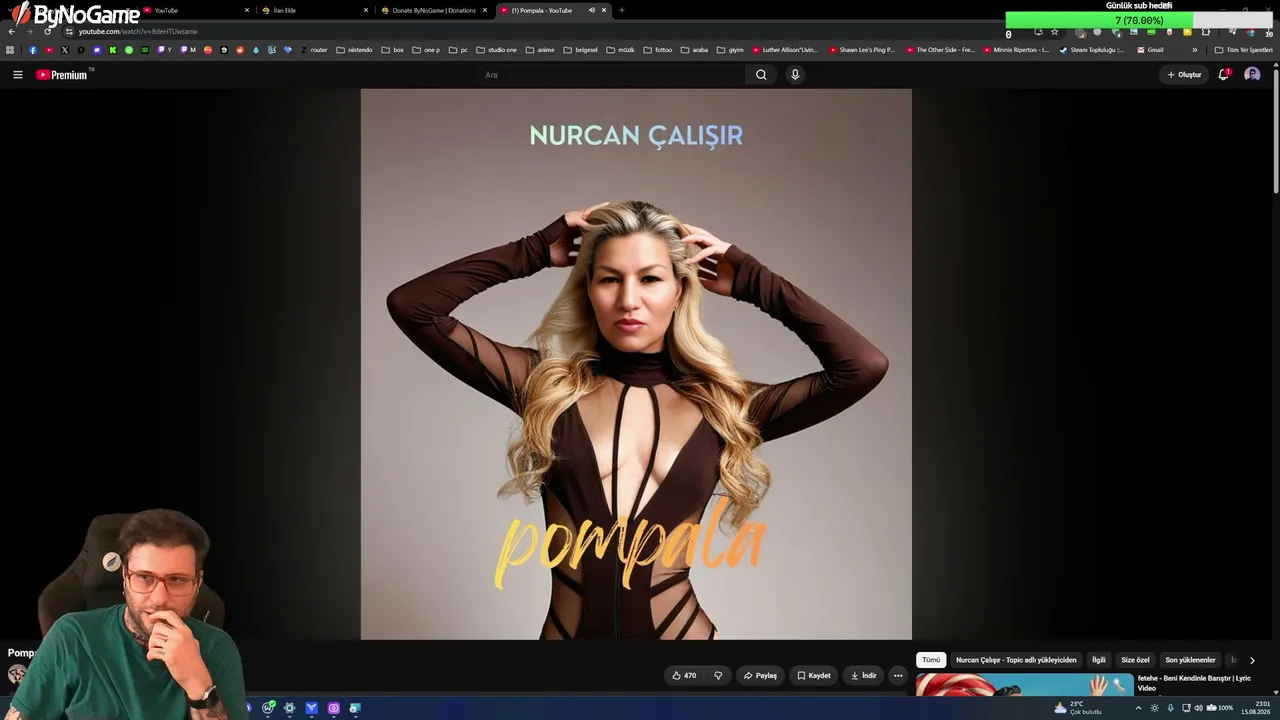Viewport: 1280px width, 720px height.
Task: Expand the nintendo bookmarks folder
Action: click(x=354, y=50)
